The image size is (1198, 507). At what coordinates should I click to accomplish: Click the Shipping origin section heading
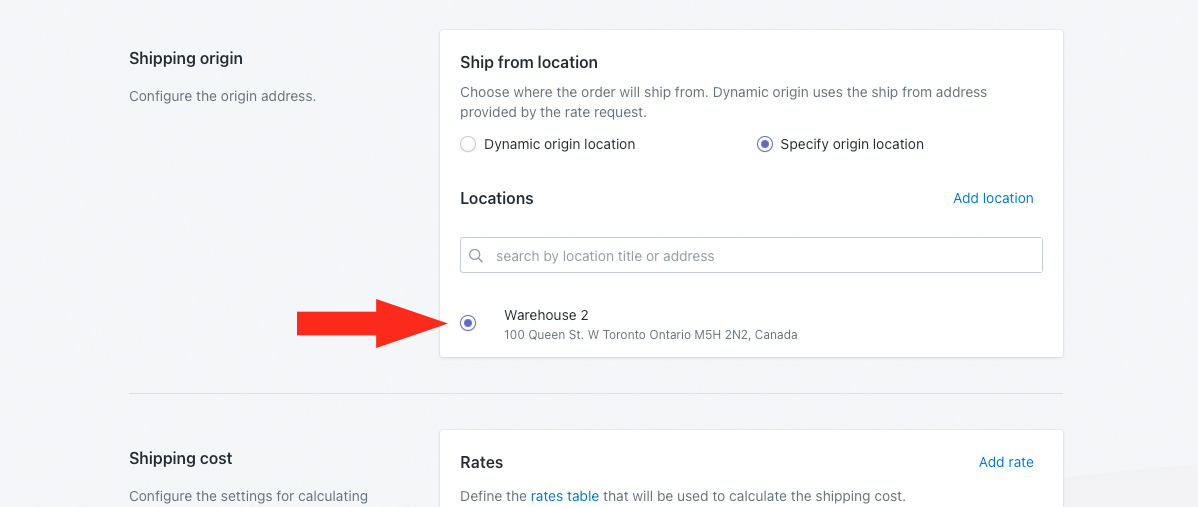(186, 59)
